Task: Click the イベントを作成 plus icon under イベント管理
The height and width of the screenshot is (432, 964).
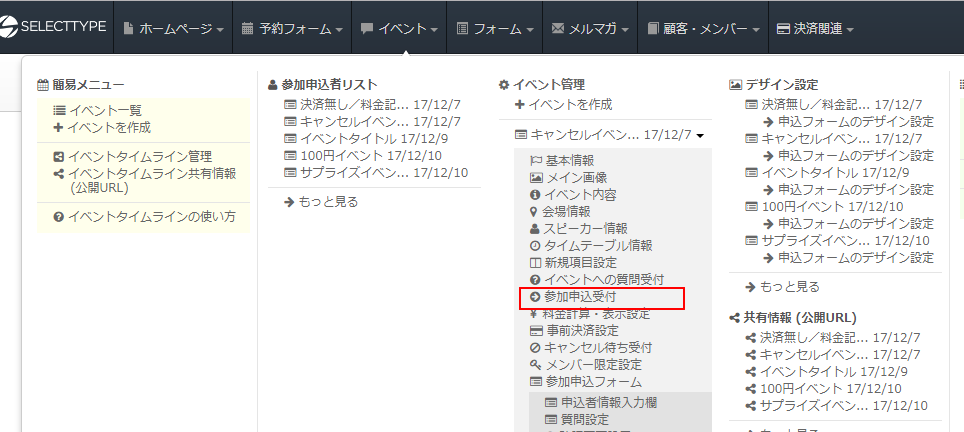Action: tap(520, 104)
